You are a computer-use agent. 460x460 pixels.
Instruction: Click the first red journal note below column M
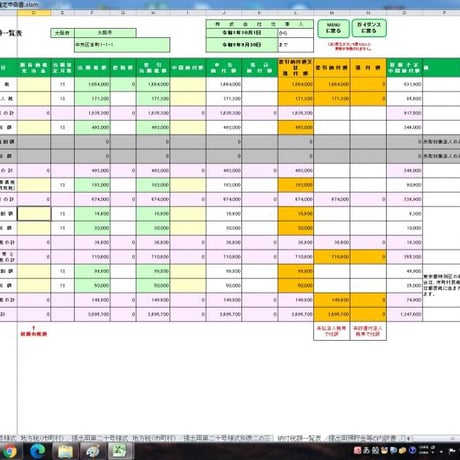click(332, 331)
